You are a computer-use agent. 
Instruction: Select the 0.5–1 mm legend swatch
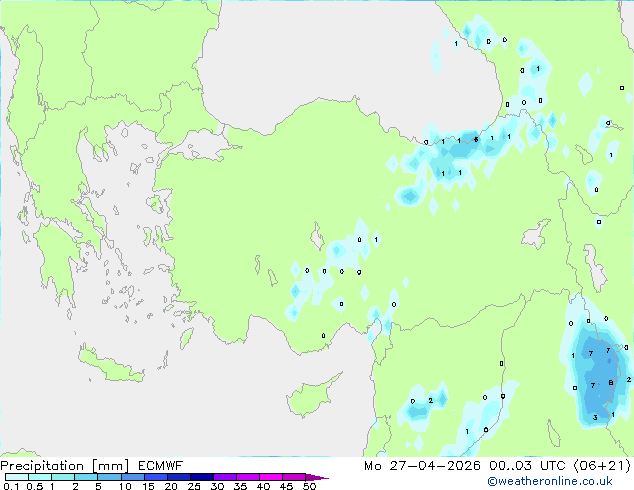click(40, 477)
